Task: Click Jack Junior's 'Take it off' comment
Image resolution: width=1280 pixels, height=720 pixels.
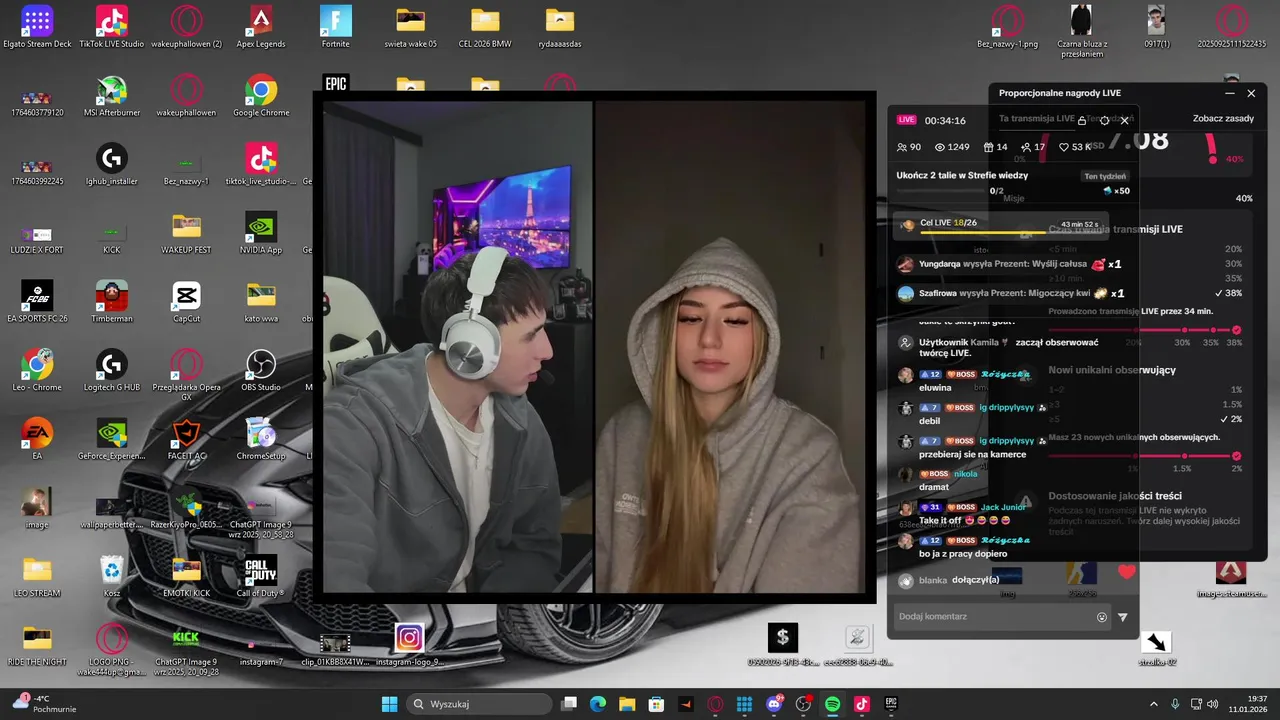Action: click(x=965, y=514)
